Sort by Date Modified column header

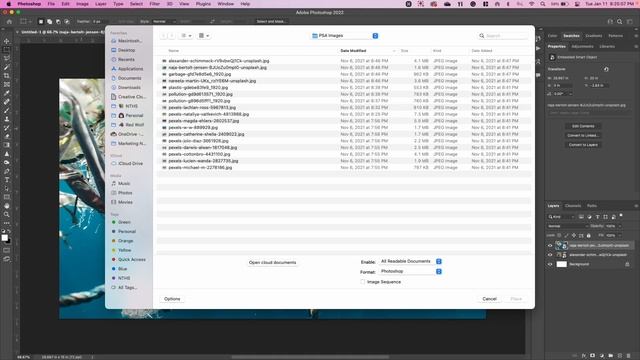tap(353, 51)
